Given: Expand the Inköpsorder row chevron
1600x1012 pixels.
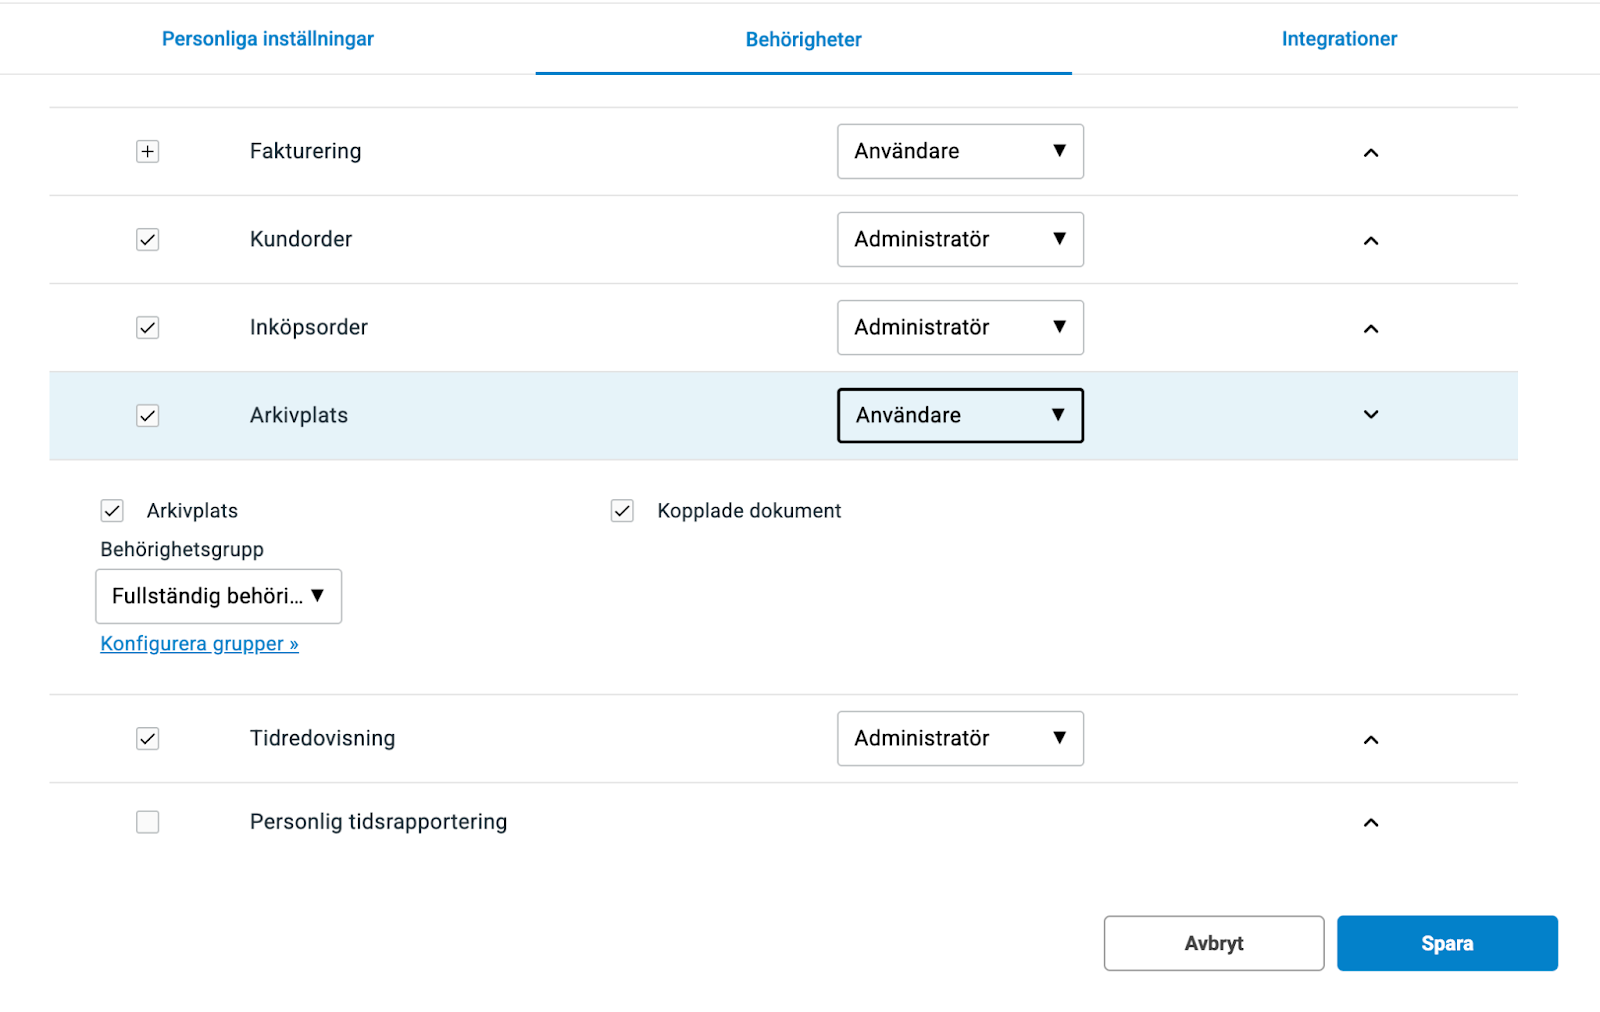Looking at the screenshot, I should (1371, 329).
